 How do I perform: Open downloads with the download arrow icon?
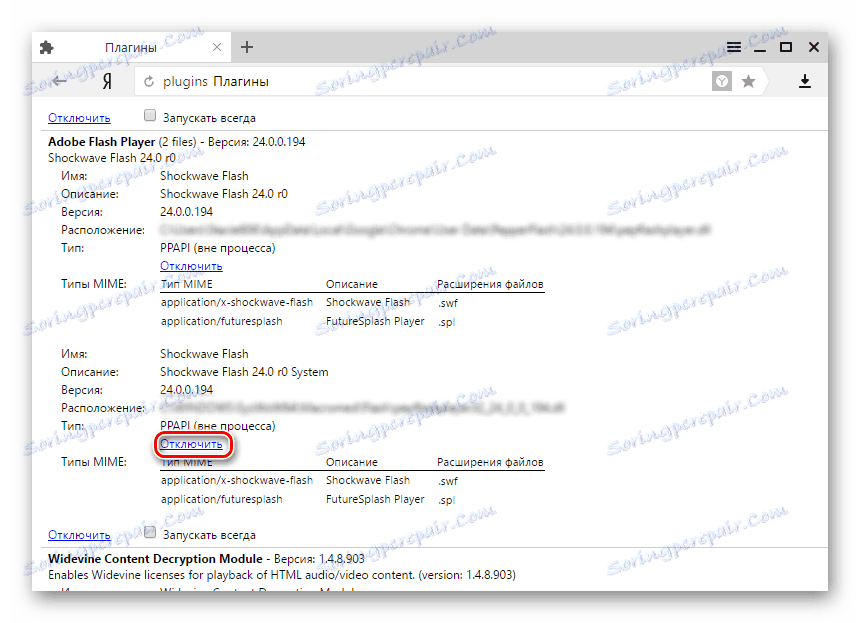(805, 82)
